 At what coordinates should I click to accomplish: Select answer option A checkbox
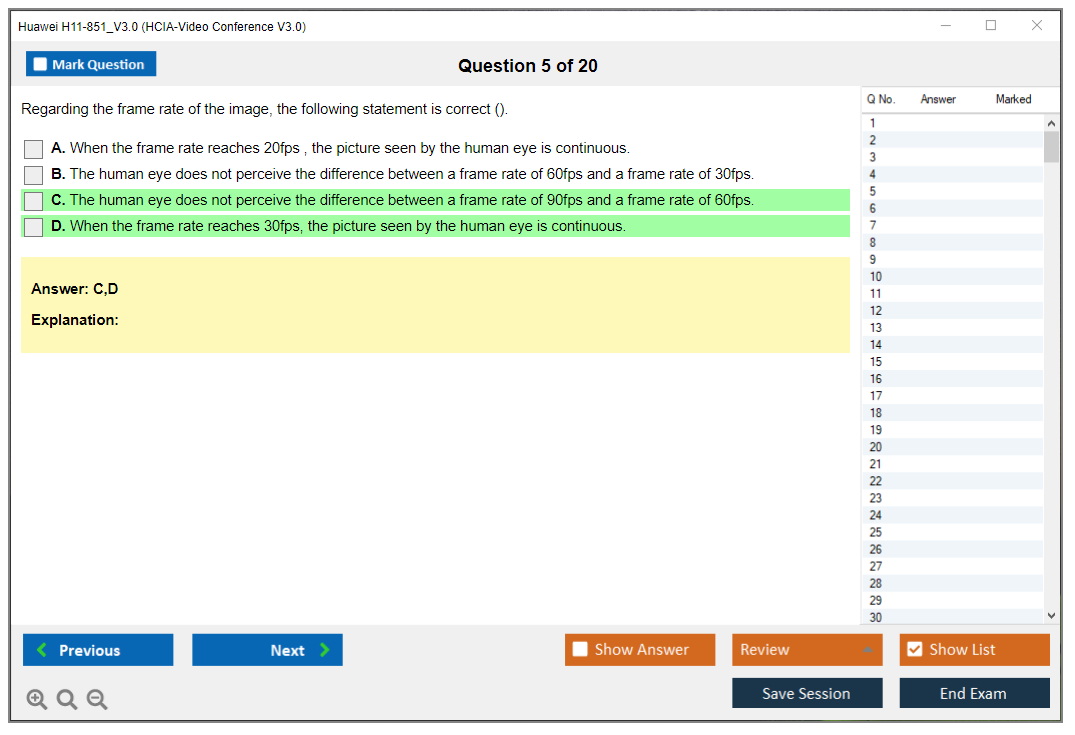(x=34, y=149)
